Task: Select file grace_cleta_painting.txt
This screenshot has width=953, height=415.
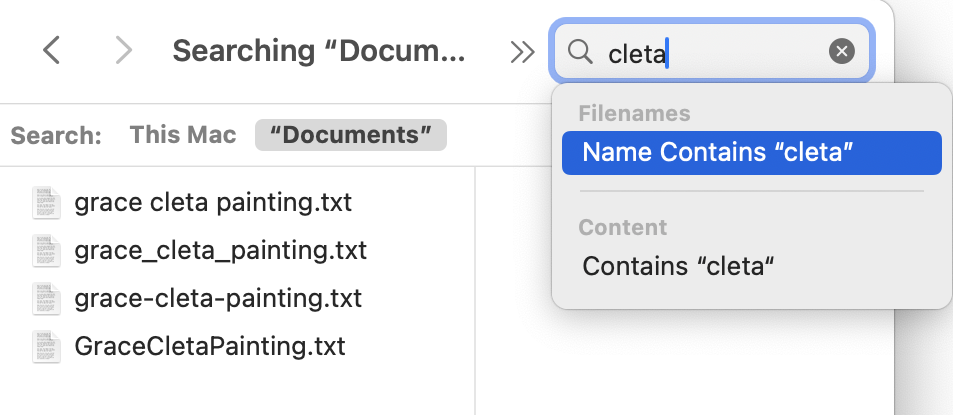Action: (x=221, y=250)
